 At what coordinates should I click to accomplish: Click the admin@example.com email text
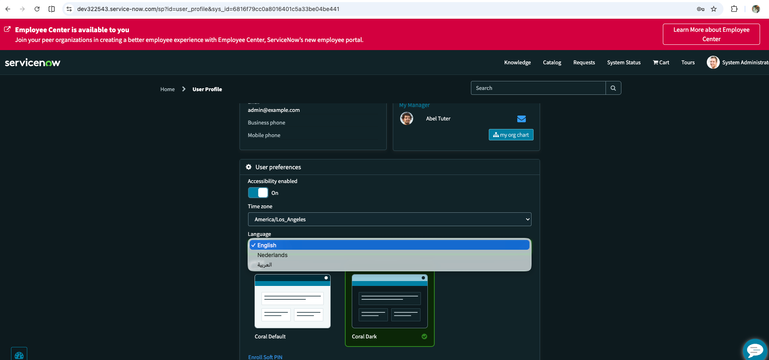click(274, 110)
